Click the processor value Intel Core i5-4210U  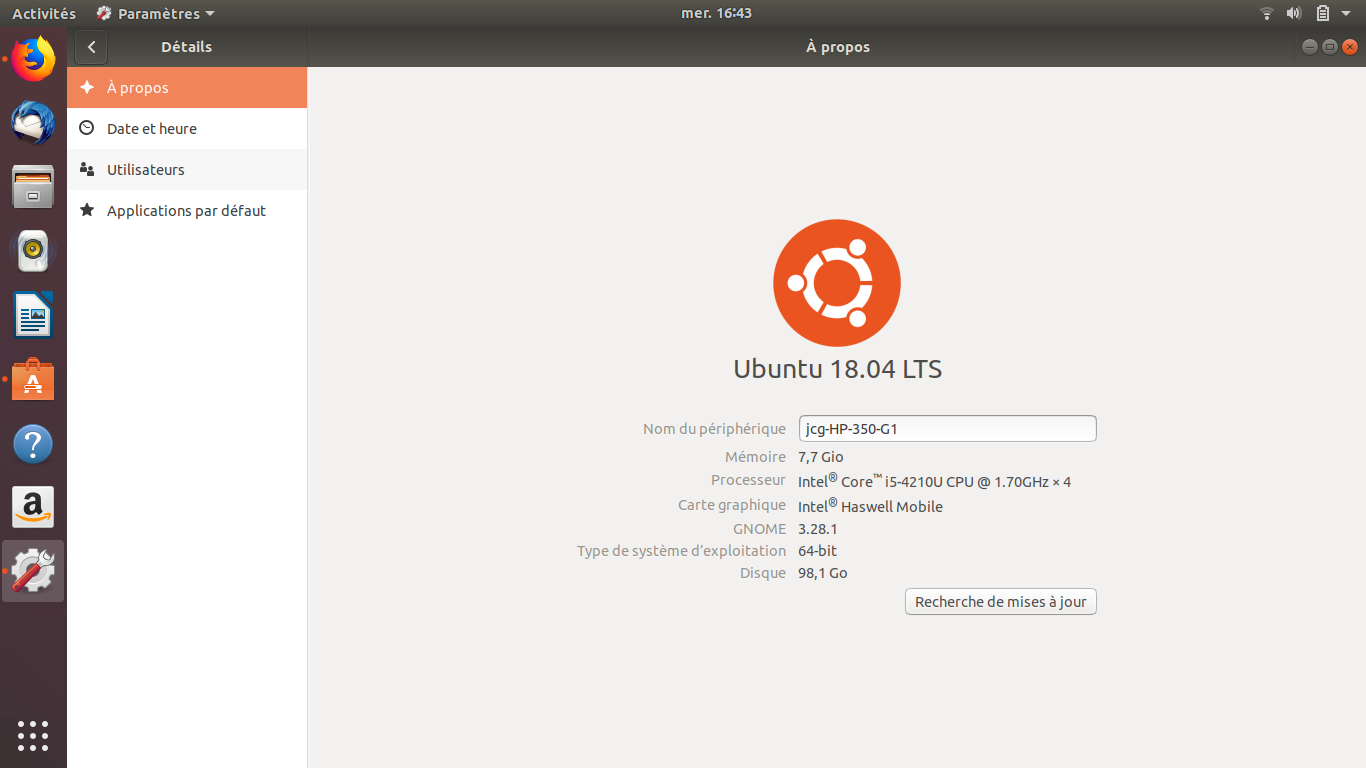click(x=934, y=481)
